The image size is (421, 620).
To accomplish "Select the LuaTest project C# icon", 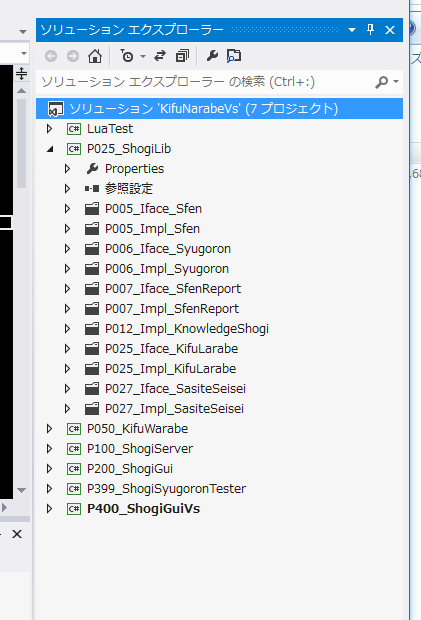I will [74, 129].
